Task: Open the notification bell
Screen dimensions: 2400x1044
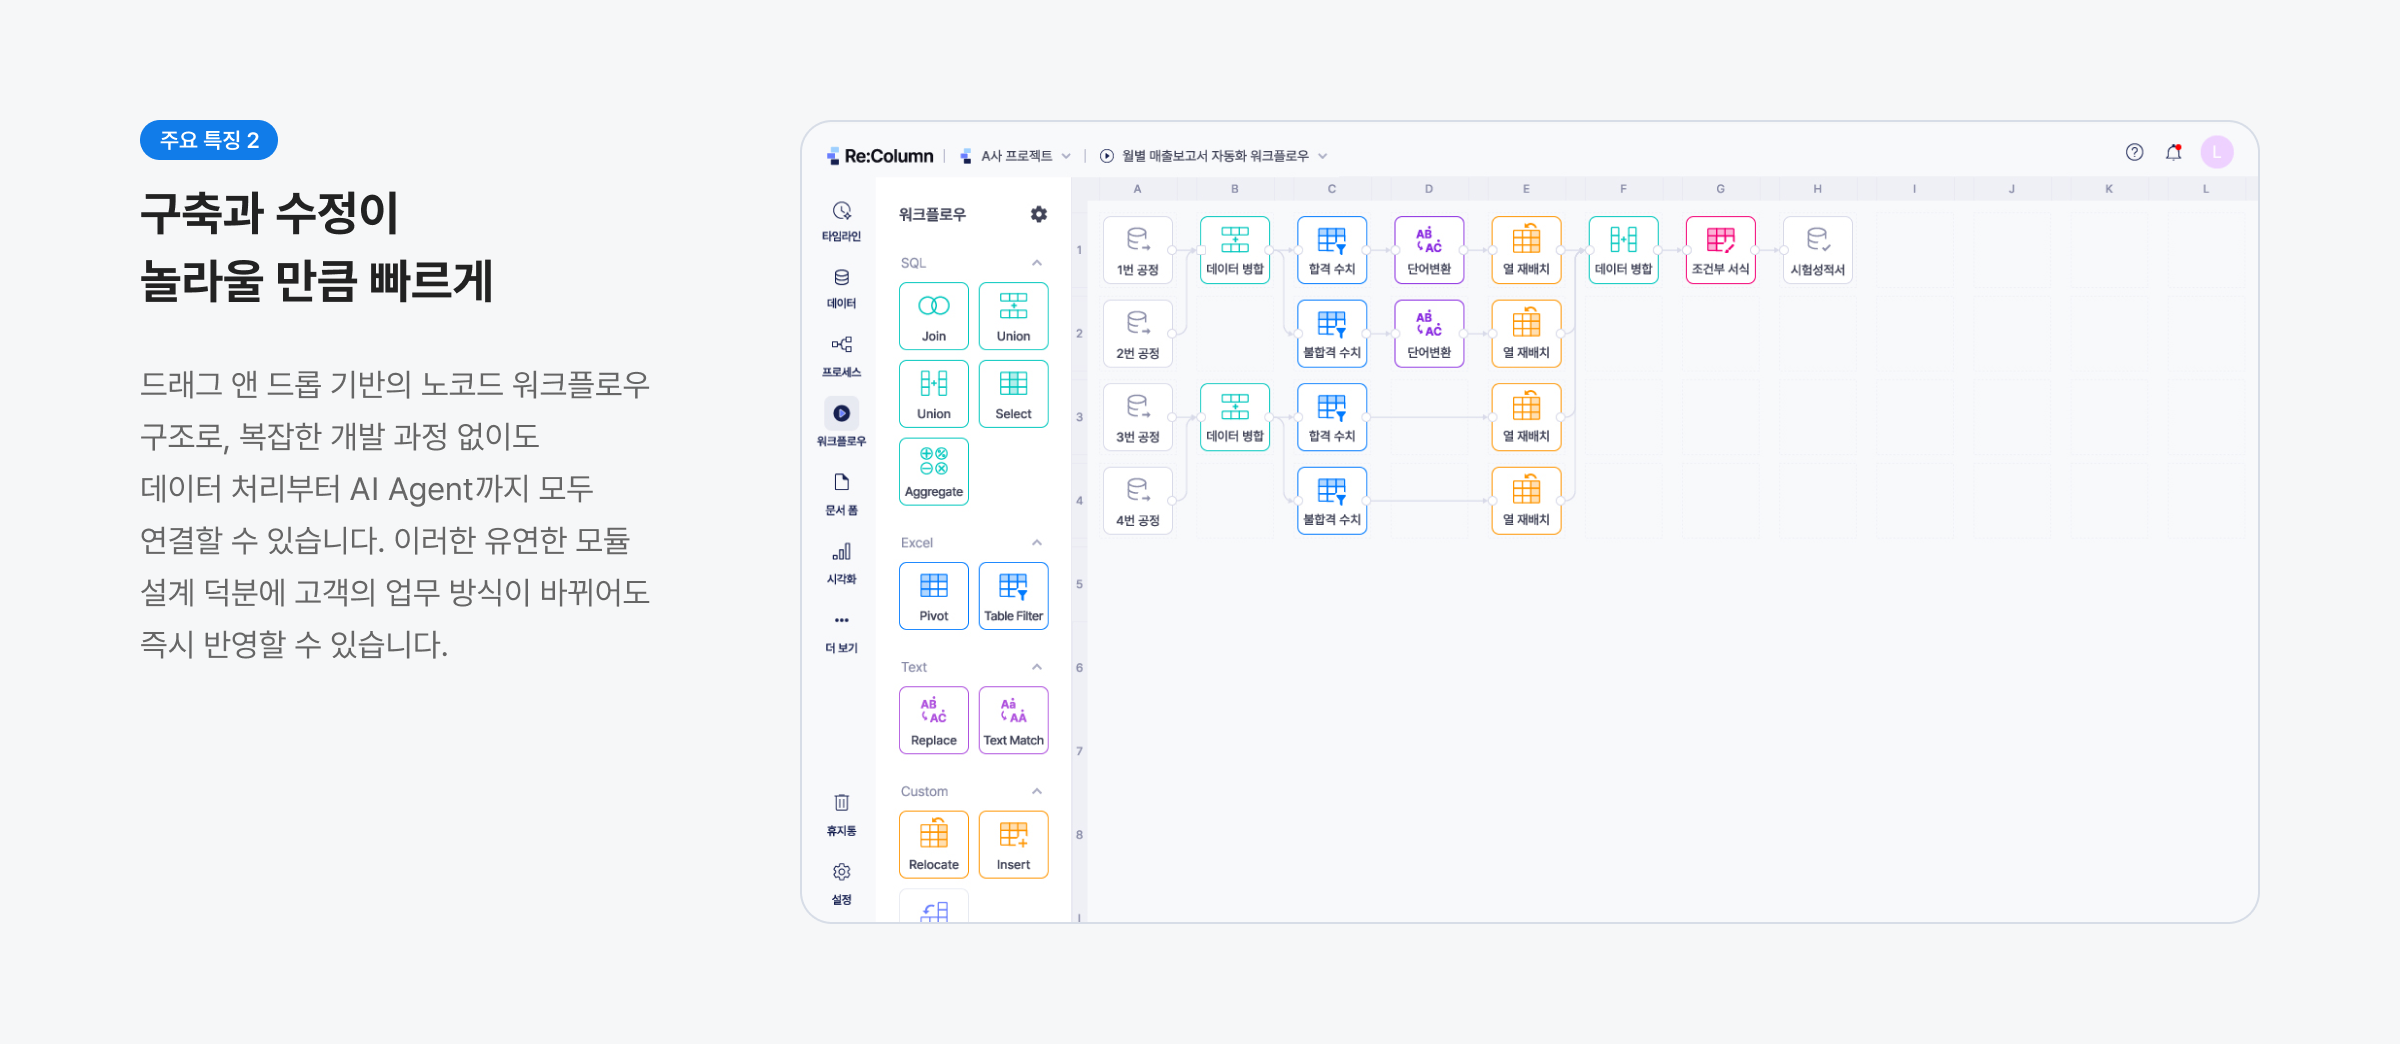Action: (2173, 153)
